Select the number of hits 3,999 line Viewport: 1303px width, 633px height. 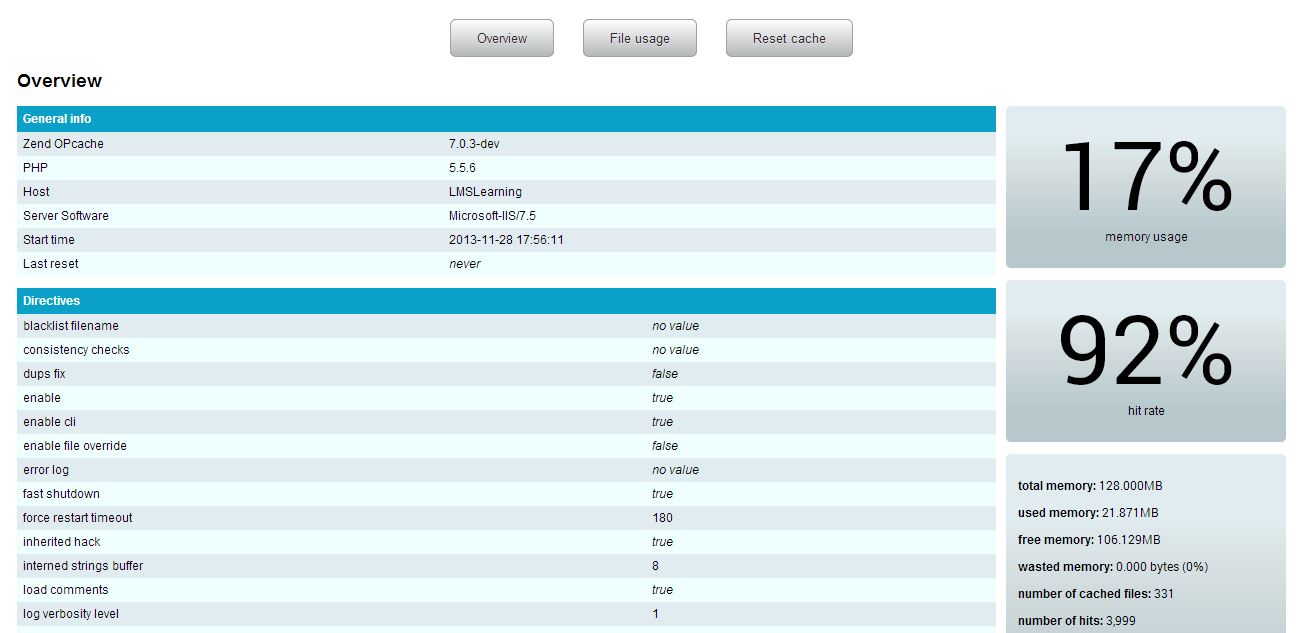click(1077, 621)
